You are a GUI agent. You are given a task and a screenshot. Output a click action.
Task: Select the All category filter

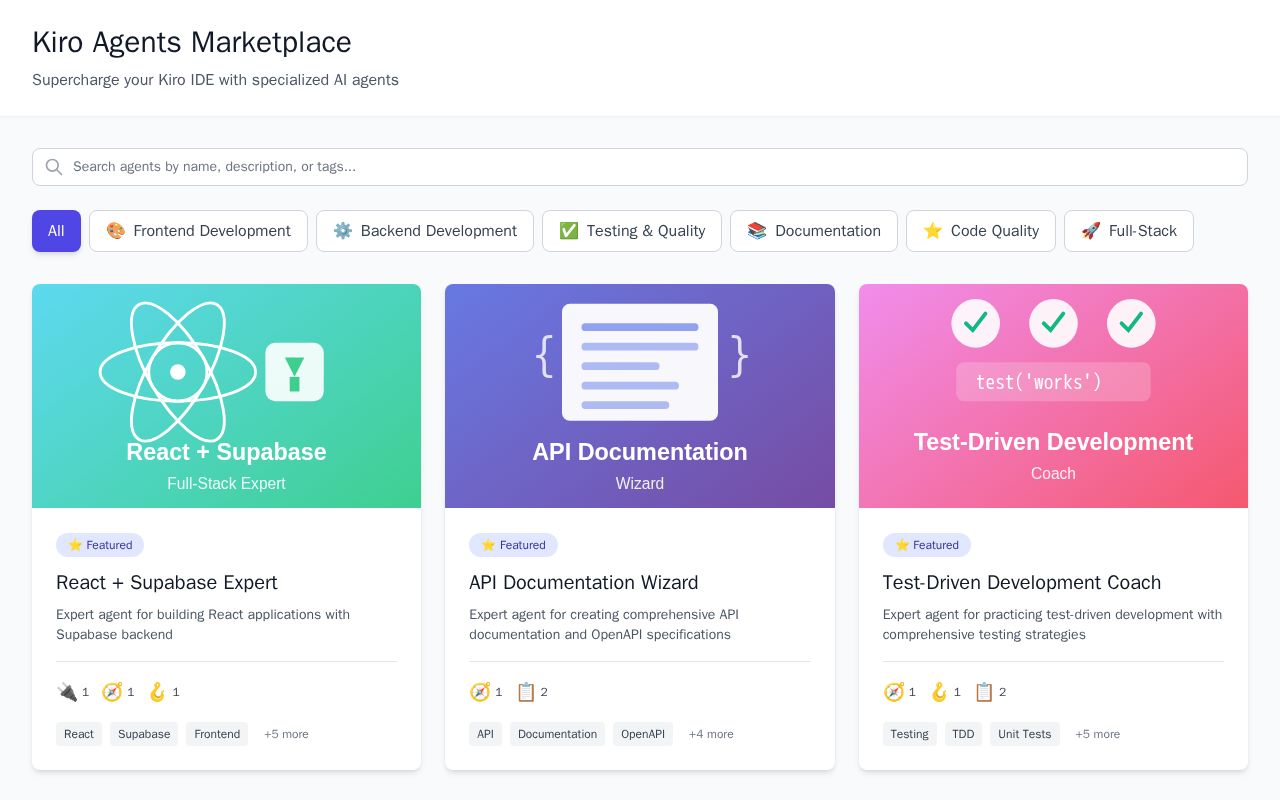pos(56,231)
